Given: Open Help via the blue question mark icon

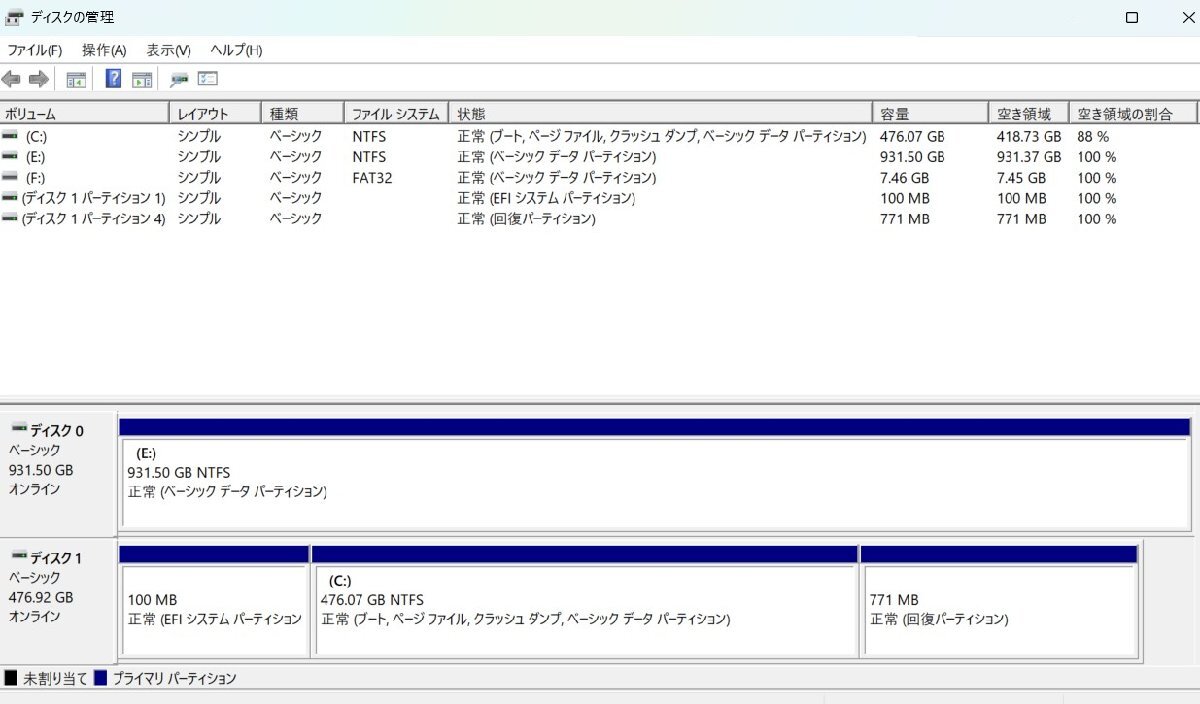Looking at the screenshot, I should (113, 79).
